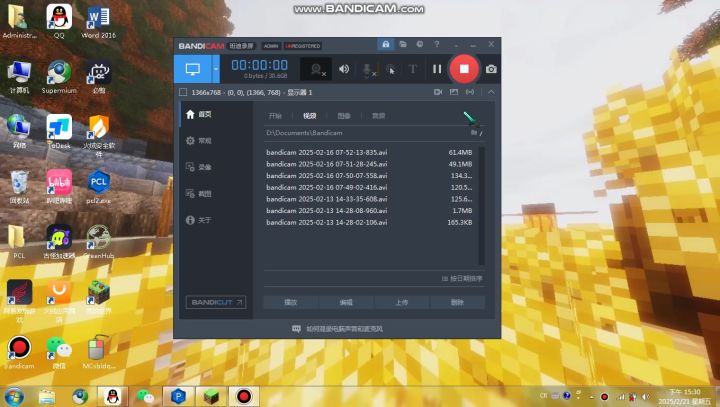The width and height of the screenshot is (720, 407).
Task: Tick the checkbox beside 1366x768 resolution
Action: (183, 92)
